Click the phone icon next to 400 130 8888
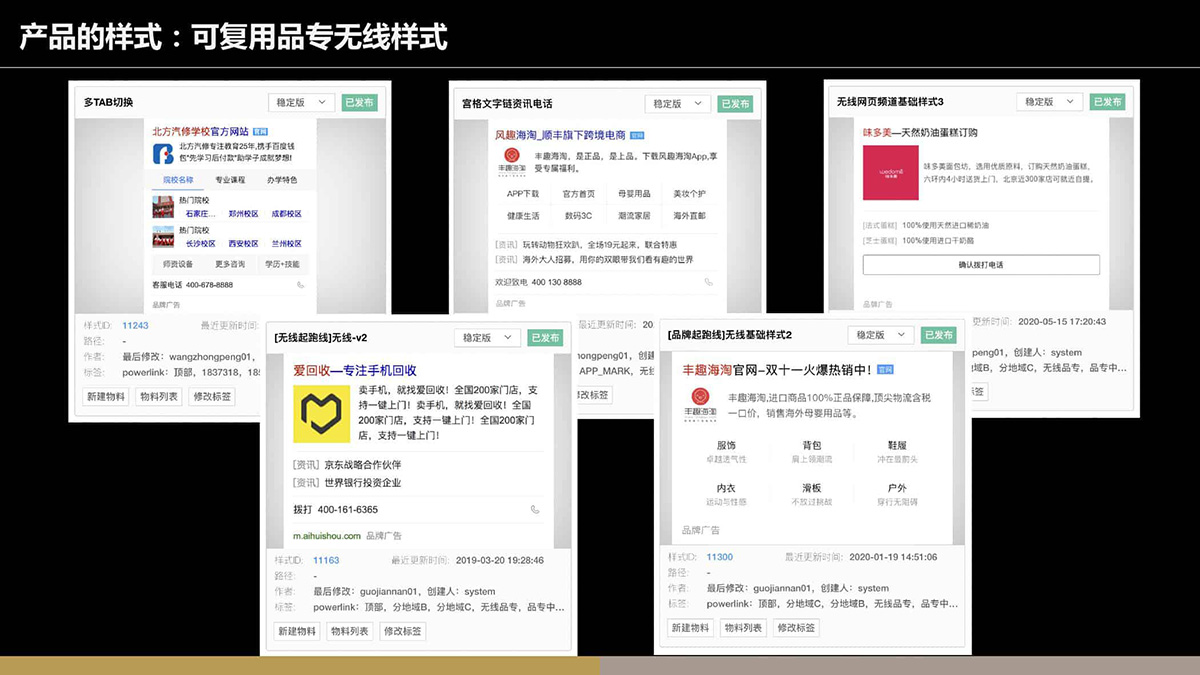 [708, 282]
